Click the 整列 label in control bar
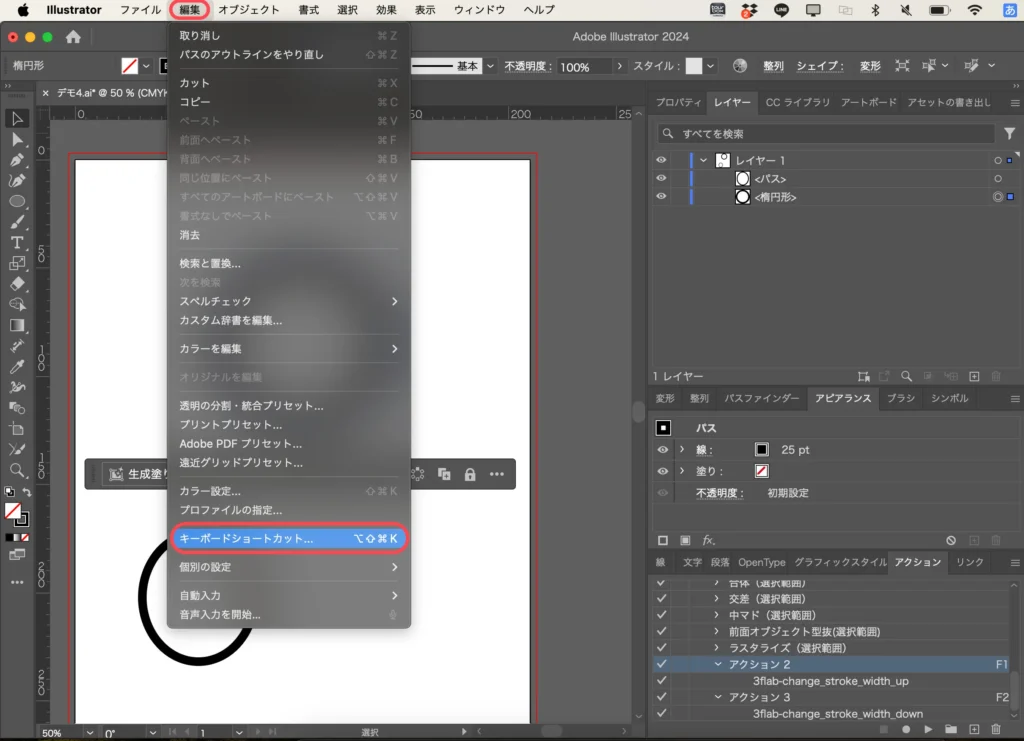 click(773, 66)
